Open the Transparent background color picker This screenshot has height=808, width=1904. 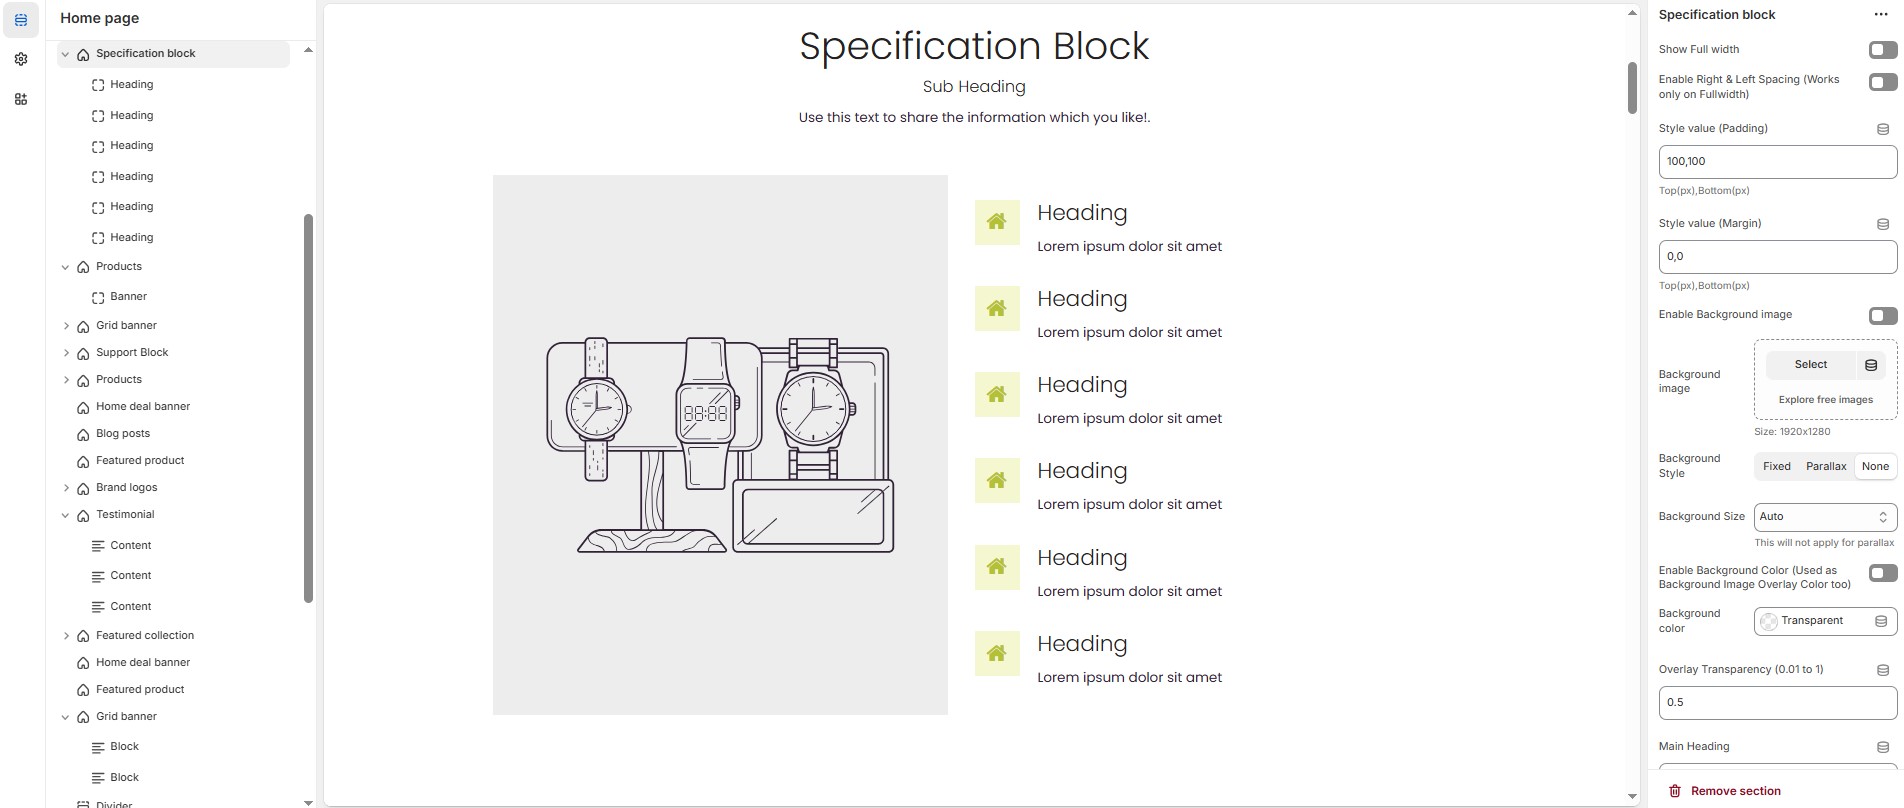tap(1811, 621)
